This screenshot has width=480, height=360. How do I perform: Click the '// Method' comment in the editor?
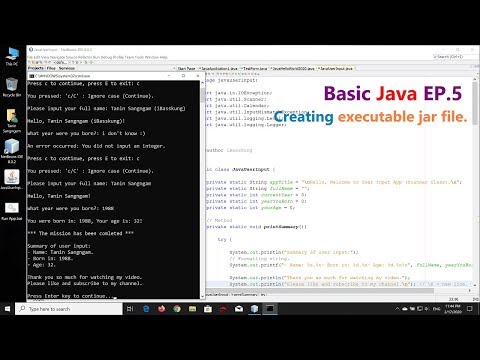[x=219, y=220]
